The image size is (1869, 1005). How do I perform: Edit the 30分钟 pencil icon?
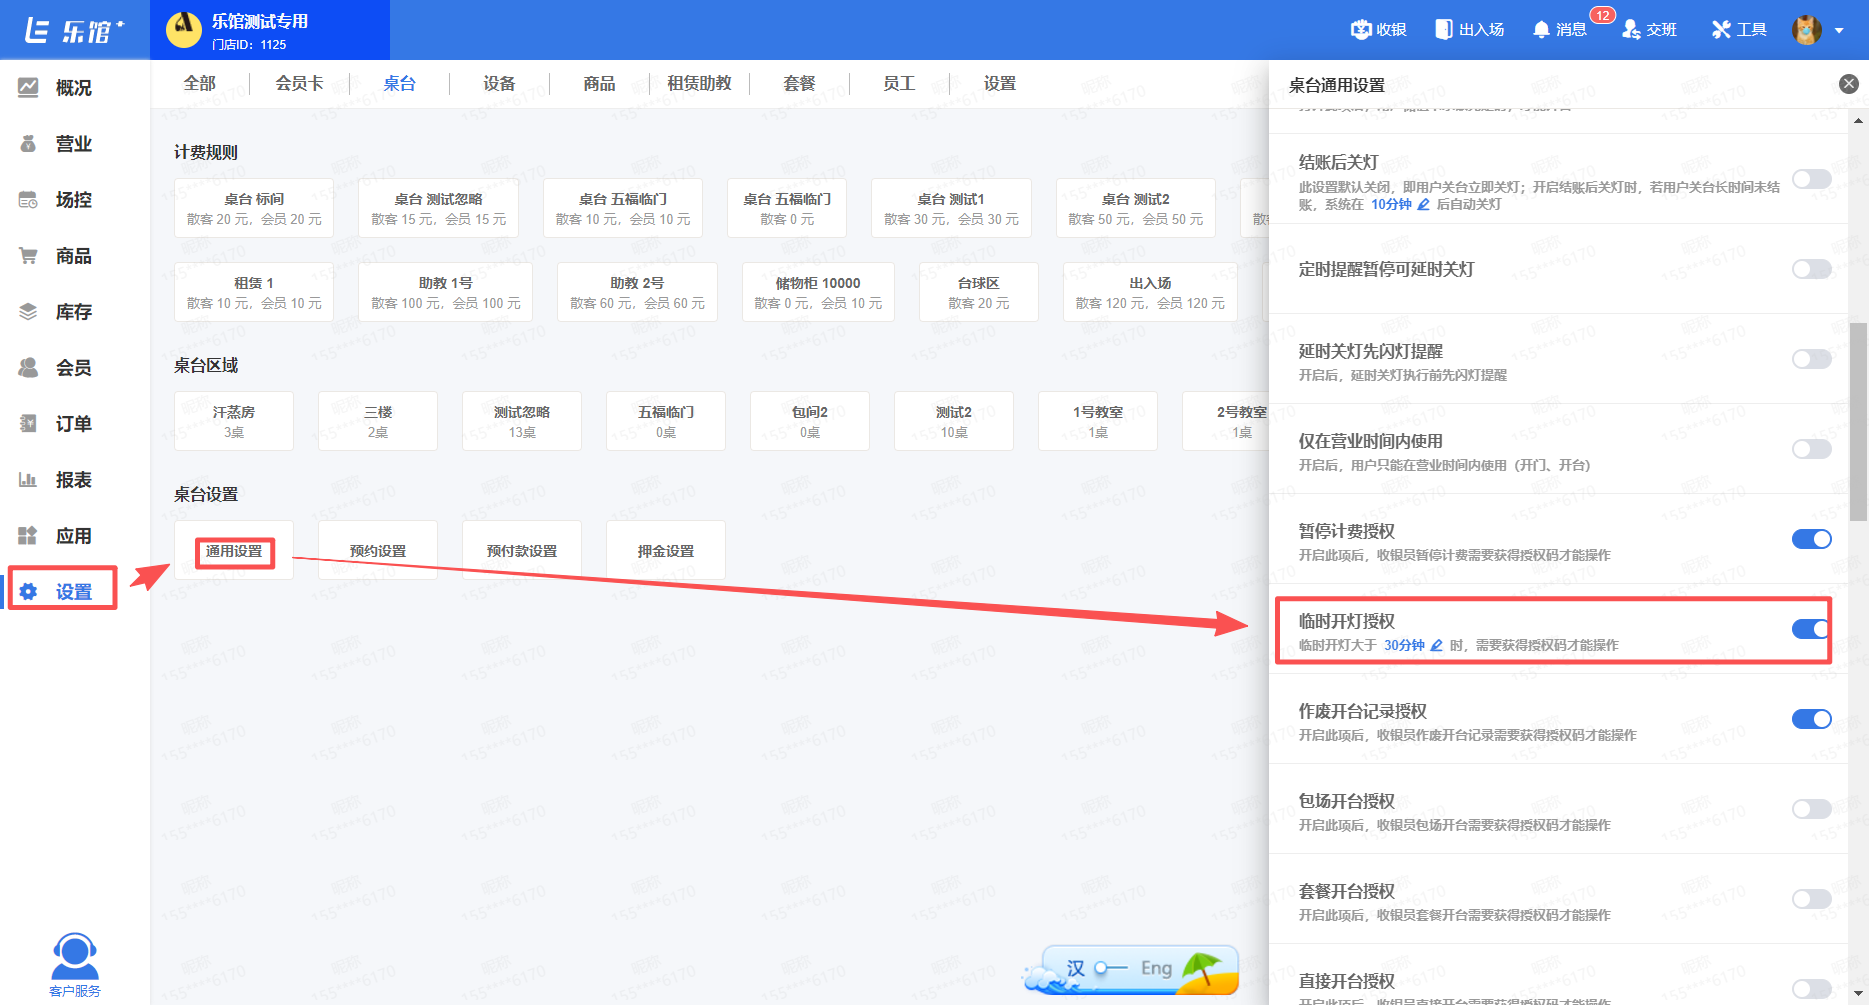pos(1437,645)
